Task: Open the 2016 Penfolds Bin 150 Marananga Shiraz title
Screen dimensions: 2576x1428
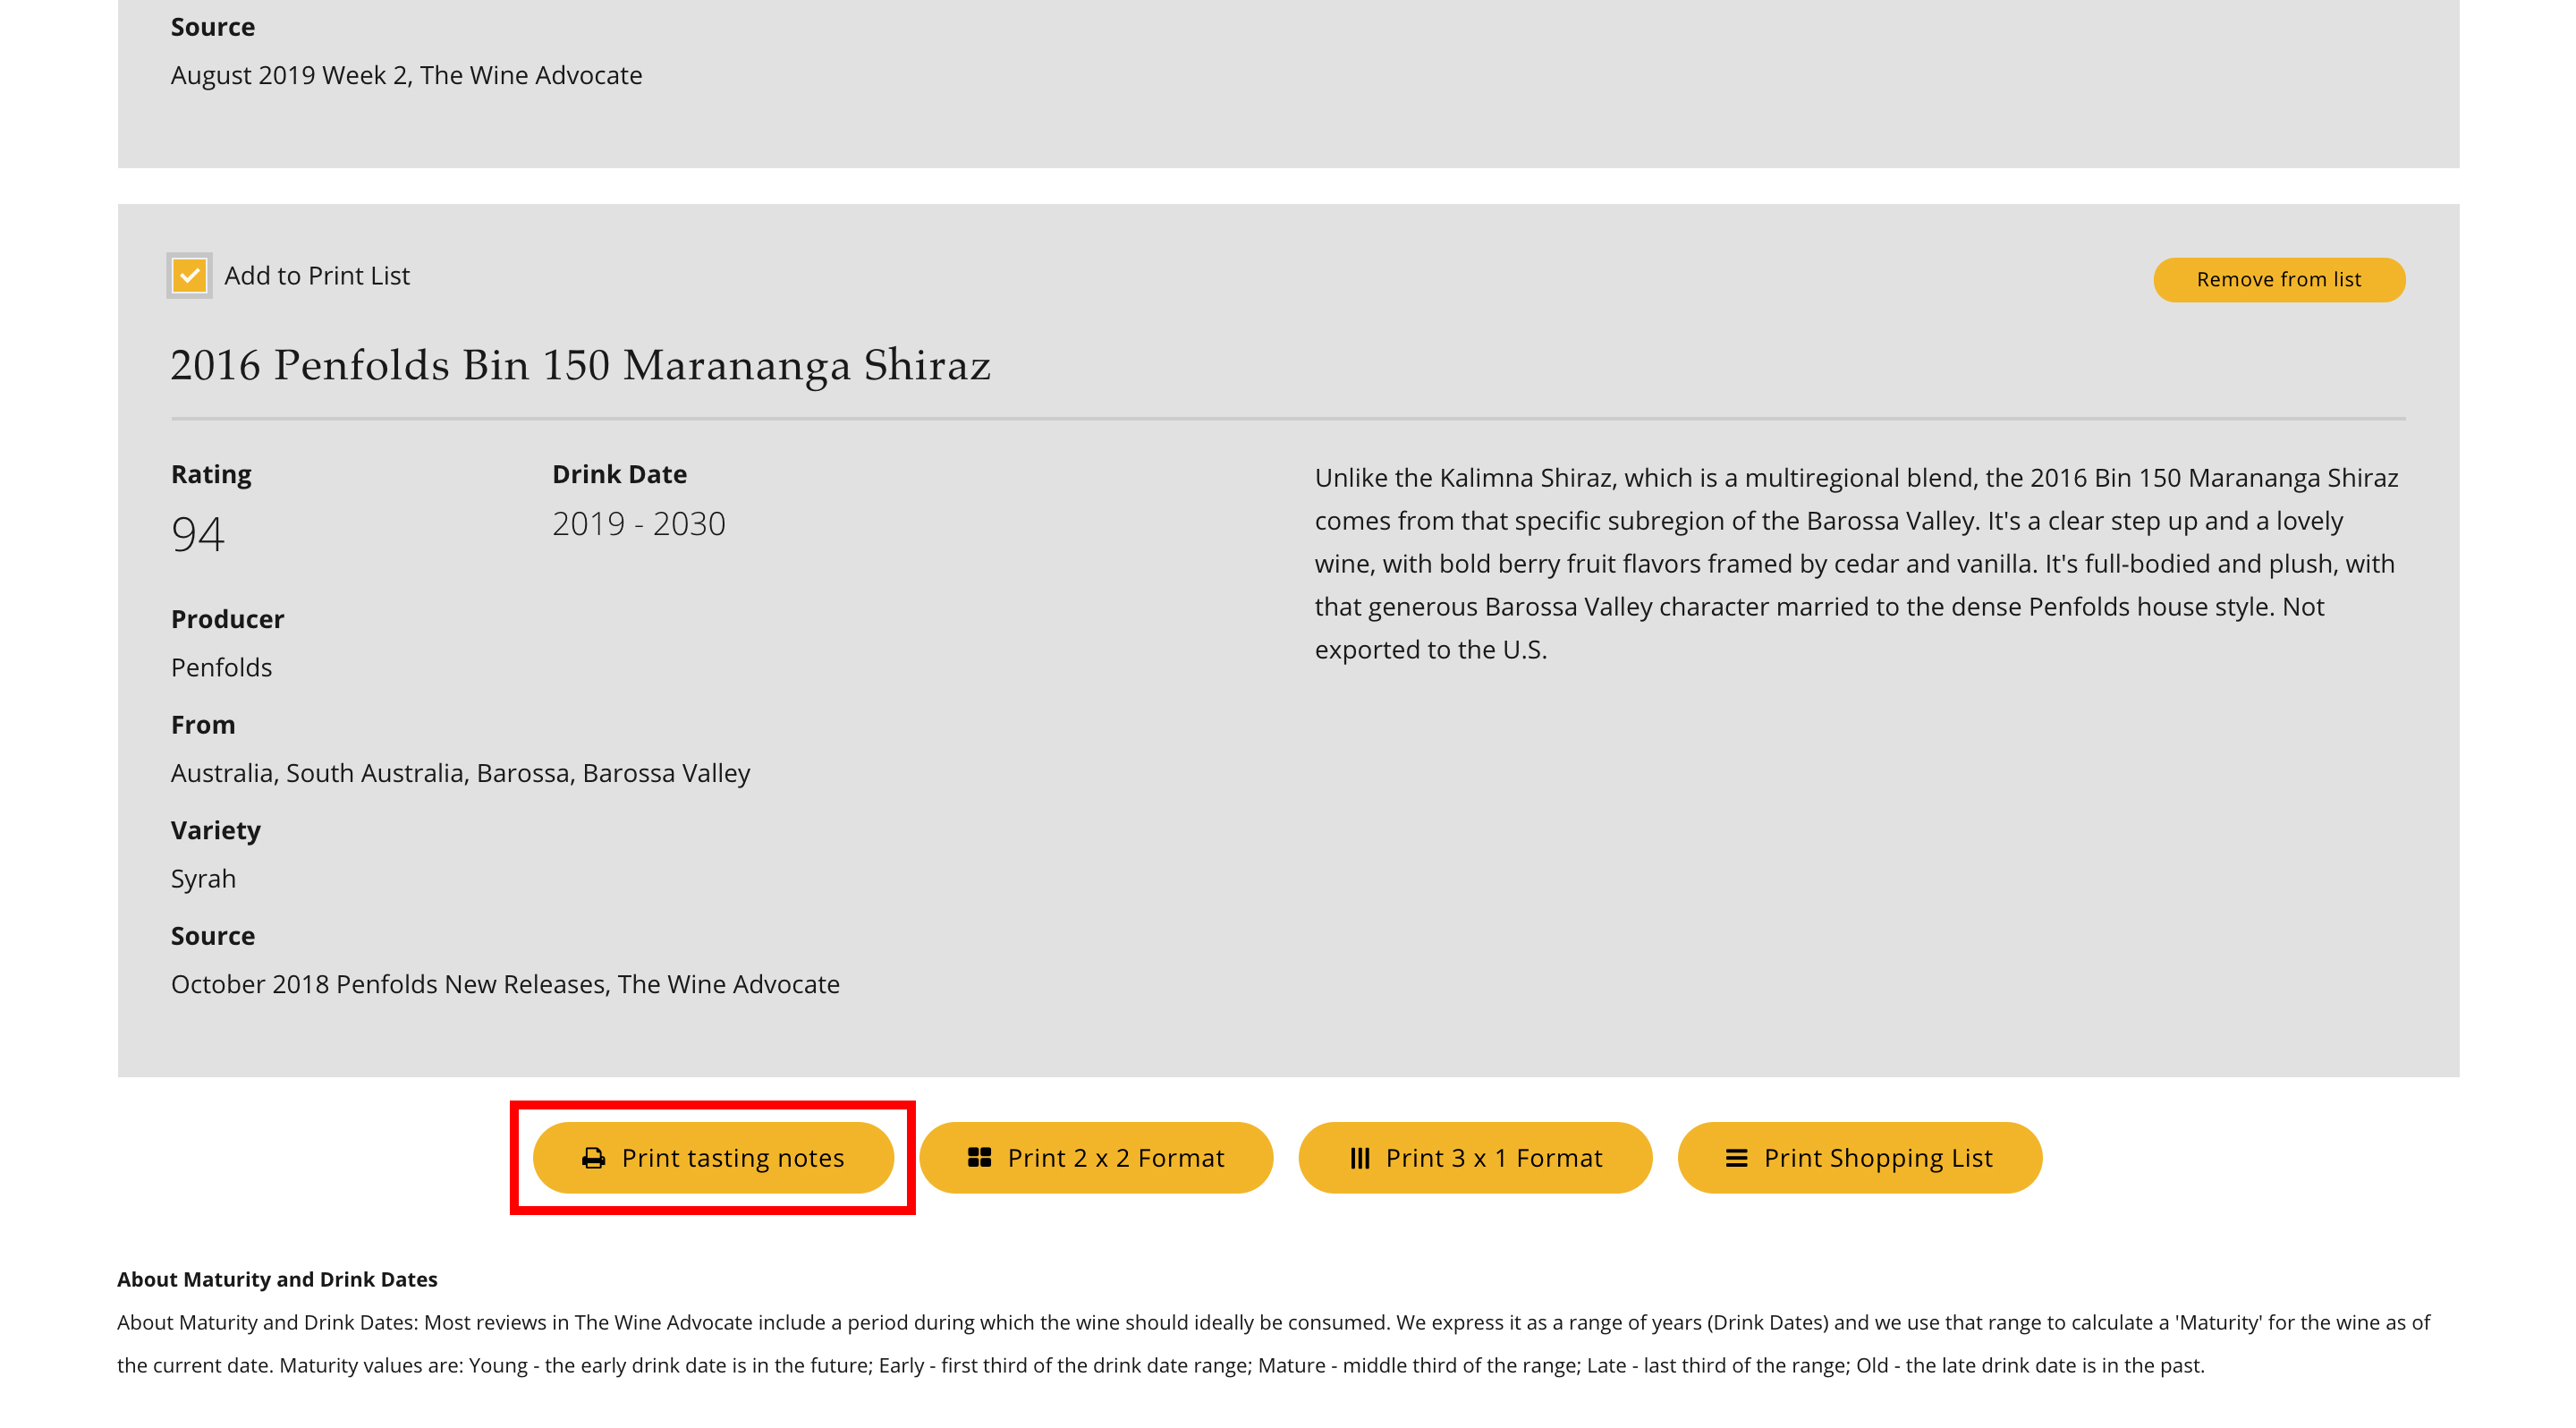Action: click(x=580, y=366)
